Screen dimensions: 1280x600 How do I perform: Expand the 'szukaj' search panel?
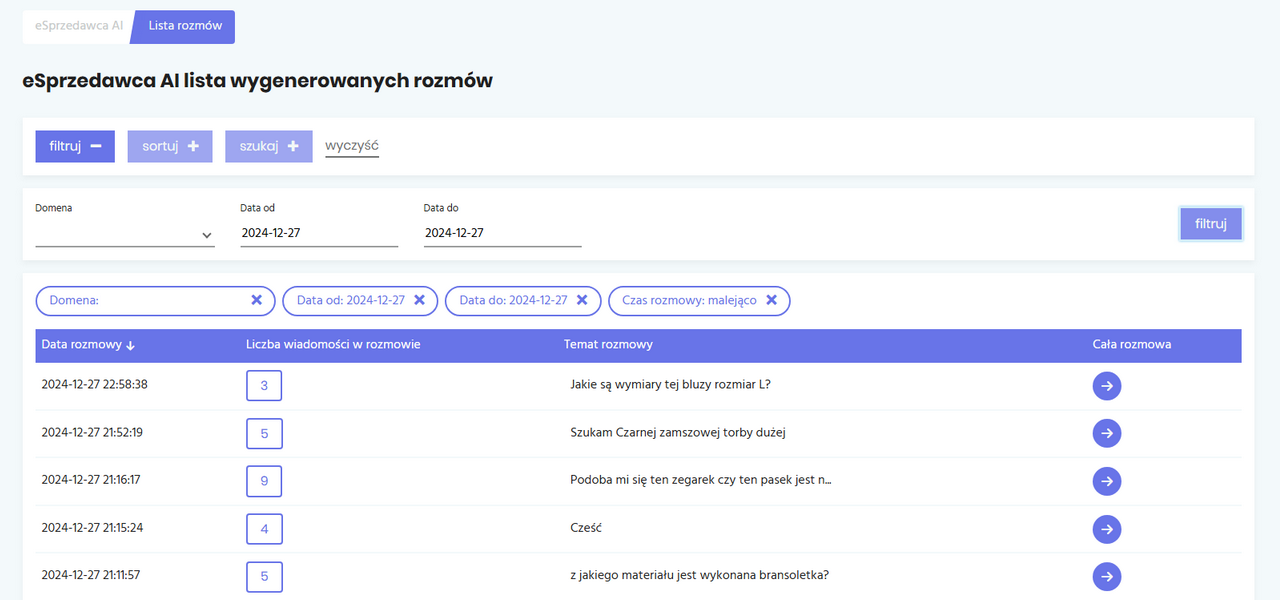[x=268, y=146]
